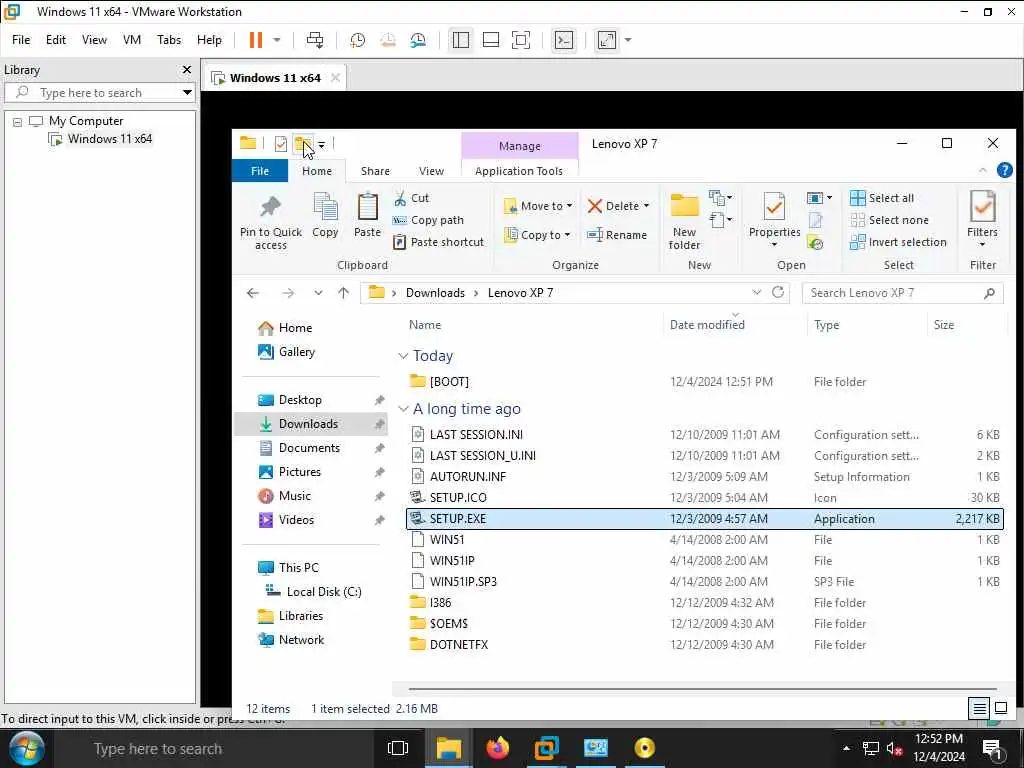Cut the selected file
This screenshot has height=768, width=1024.
click(411, 198)
